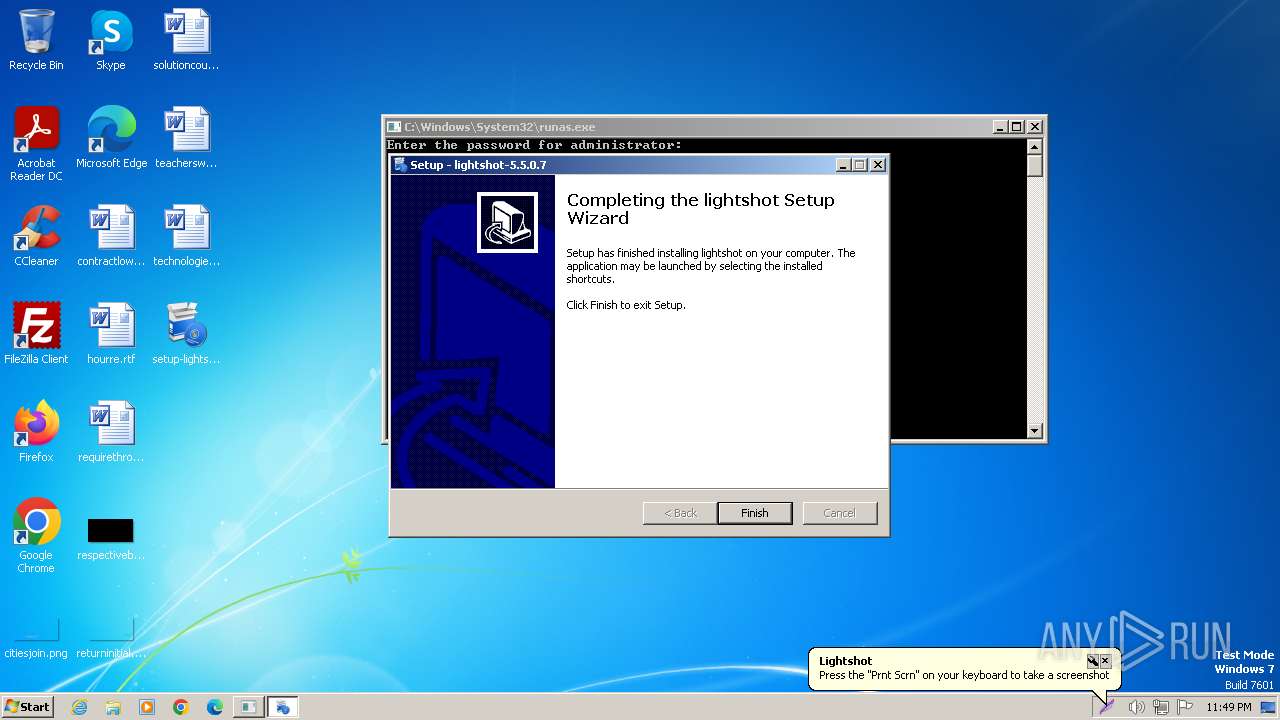
Task: Select the respectiveb... black thumbnail file
Action: (111, 538)
